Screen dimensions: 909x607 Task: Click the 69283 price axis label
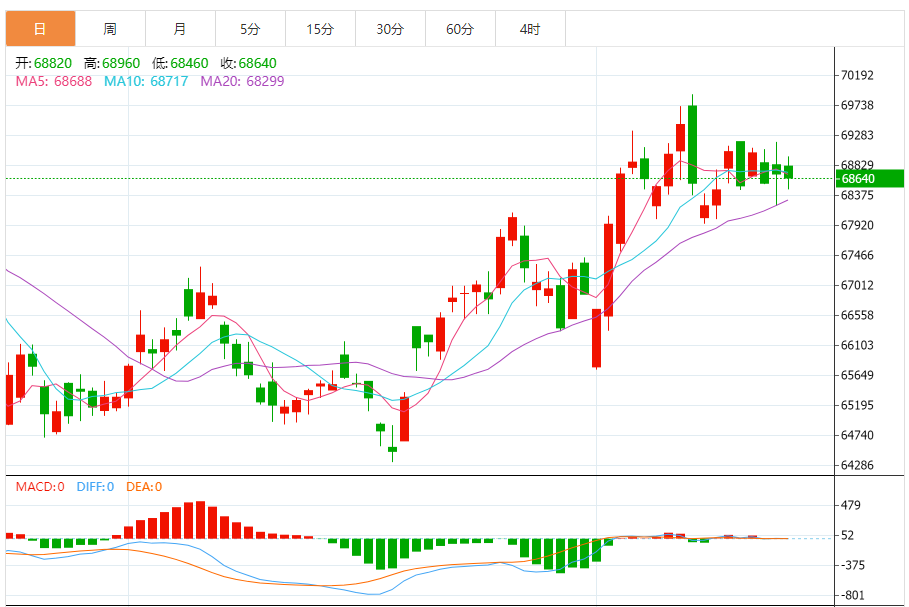[857, 135]
